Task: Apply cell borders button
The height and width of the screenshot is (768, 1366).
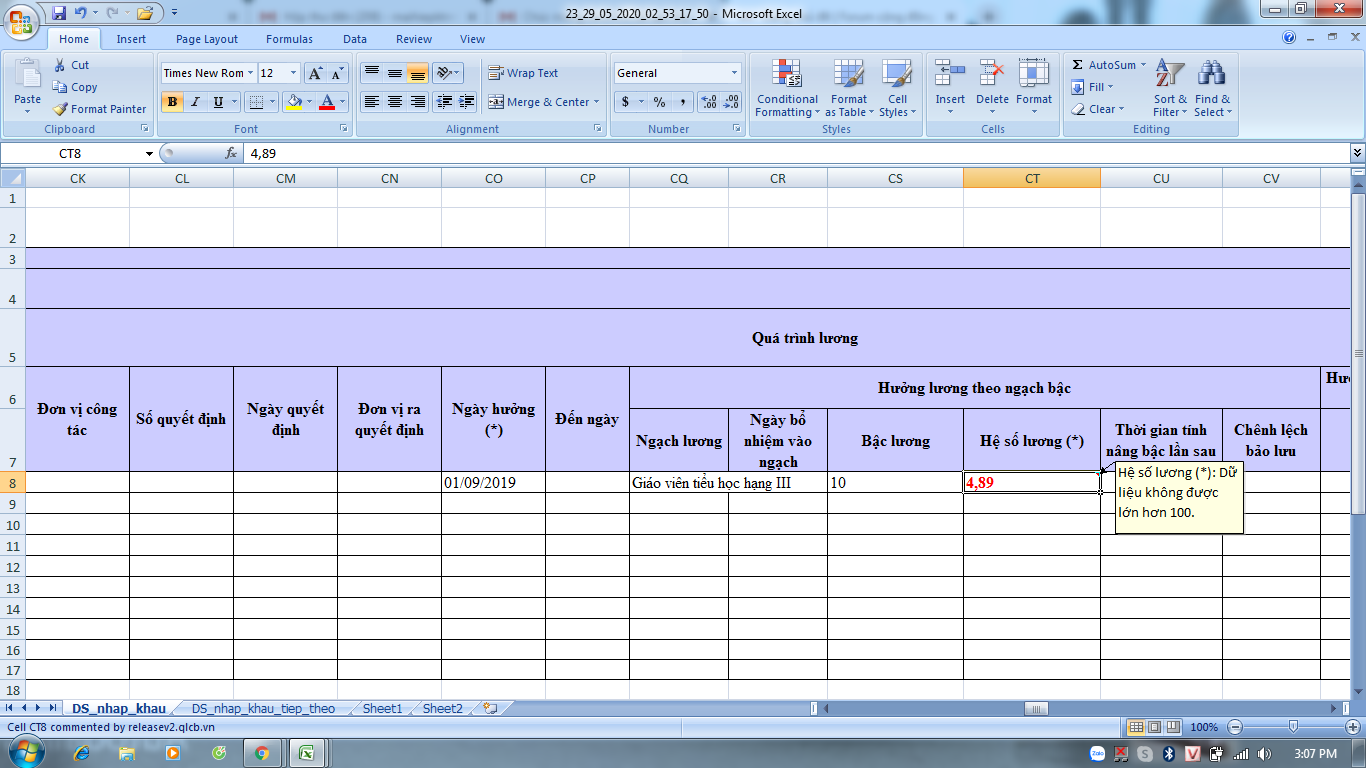Action: (256, 102)
